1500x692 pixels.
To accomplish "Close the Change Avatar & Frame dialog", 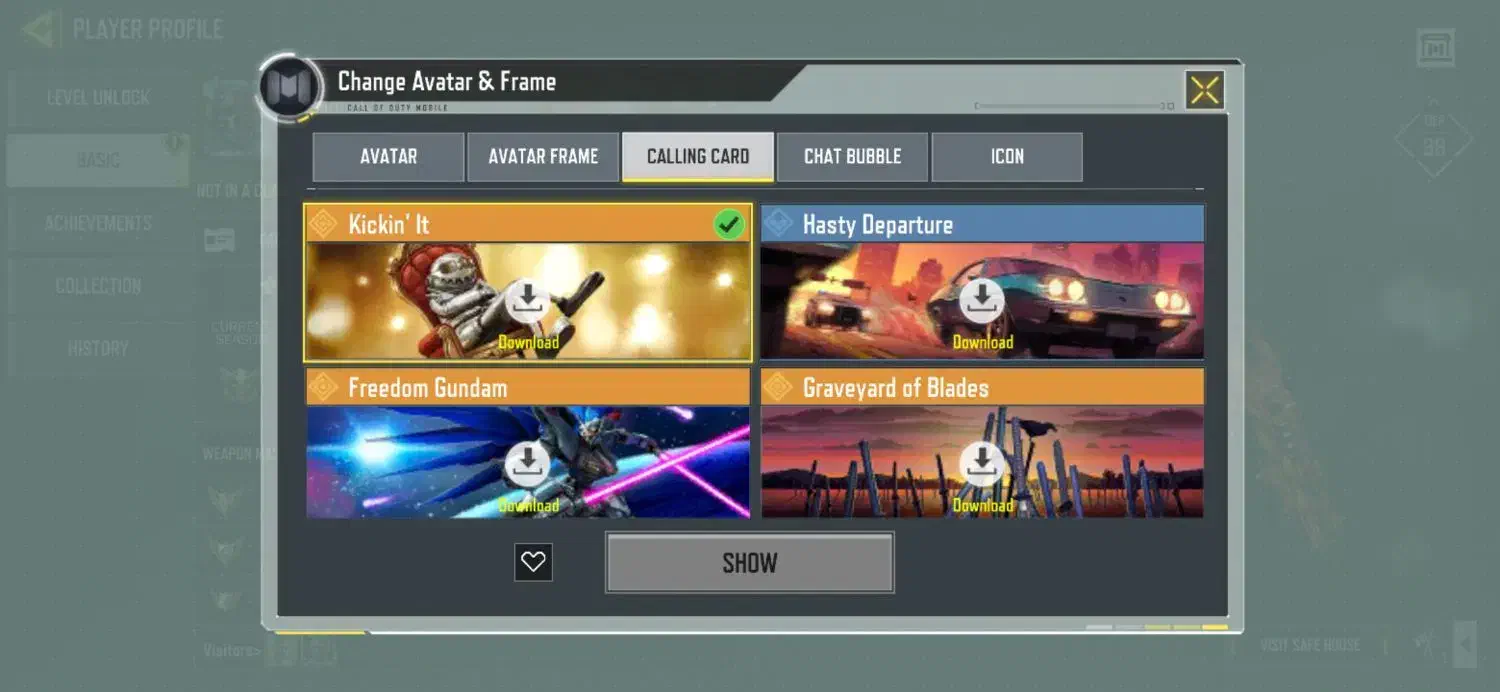I will [x=1205, y=90].
